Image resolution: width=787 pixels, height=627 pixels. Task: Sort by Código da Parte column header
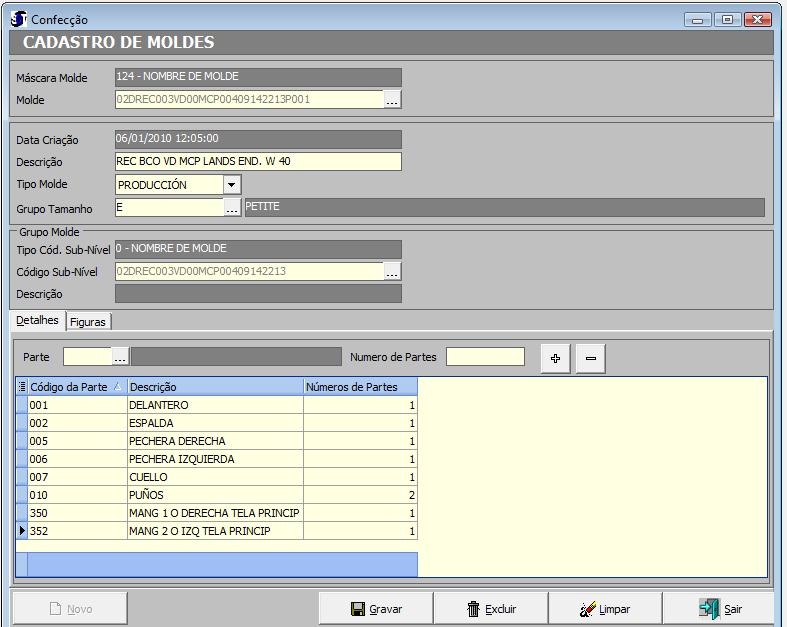[x=71, y=387]
